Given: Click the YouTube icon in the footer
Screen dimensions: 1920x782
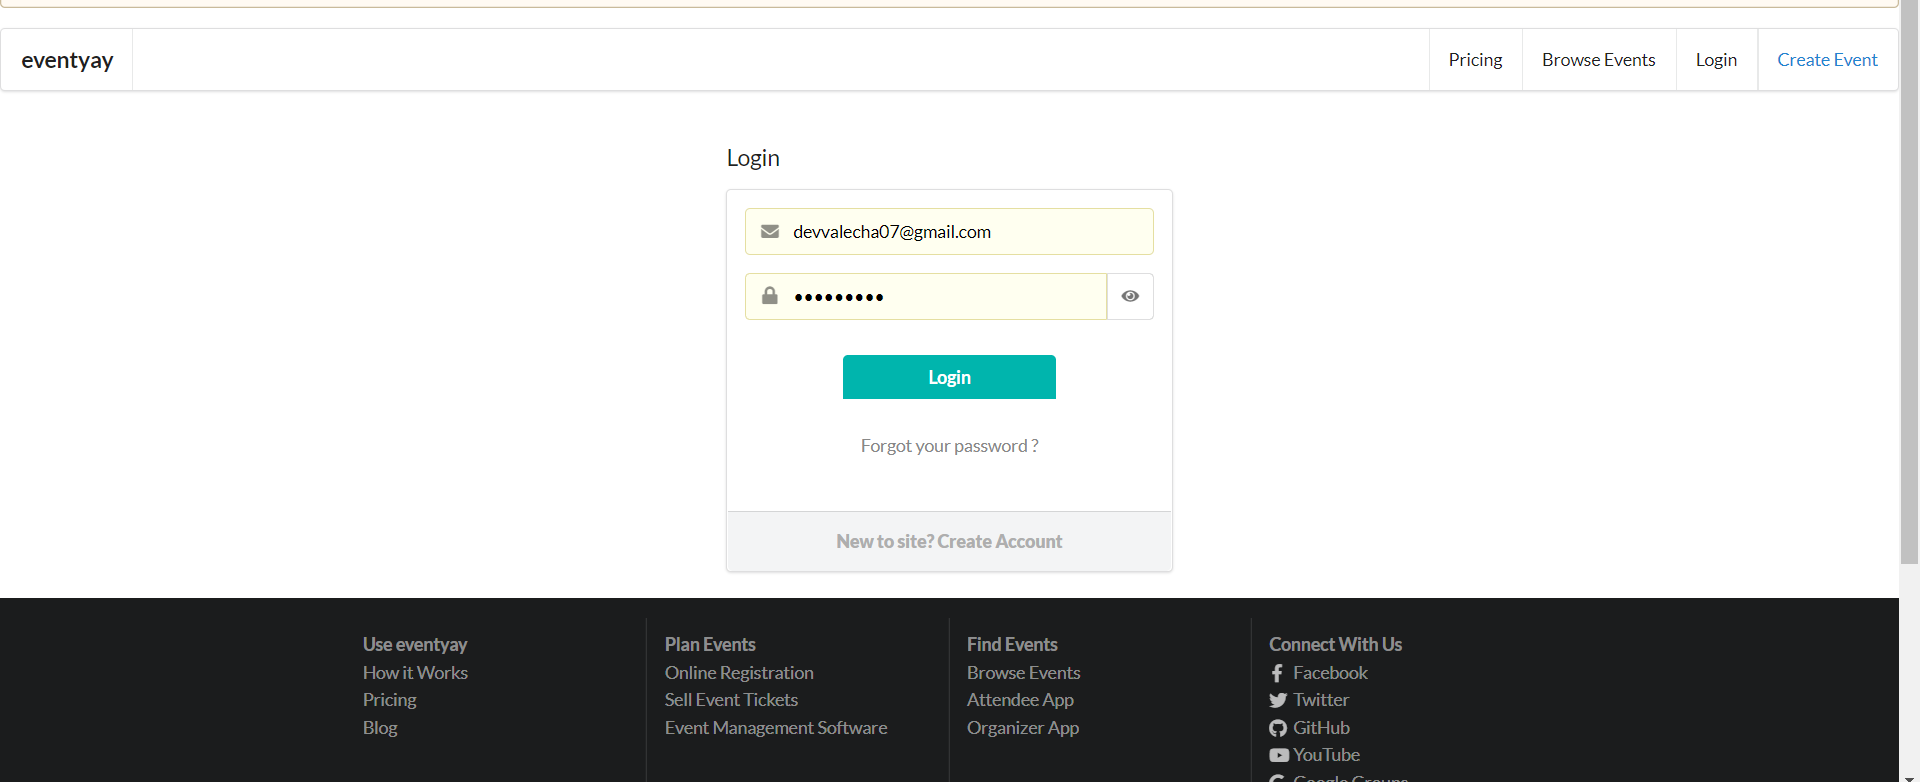Looking at the screenshot, I should click(1279, 756).
